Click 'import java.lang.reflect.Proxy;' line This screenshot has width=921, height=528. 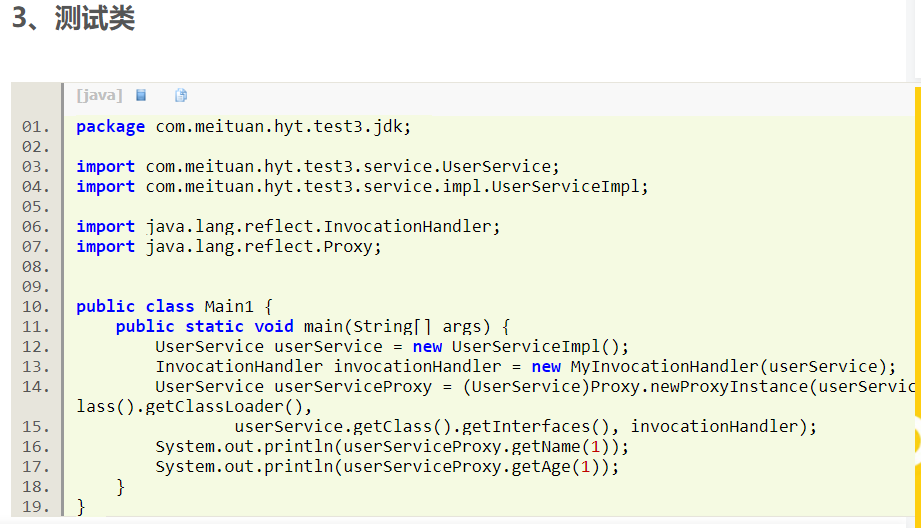[228, 247]
